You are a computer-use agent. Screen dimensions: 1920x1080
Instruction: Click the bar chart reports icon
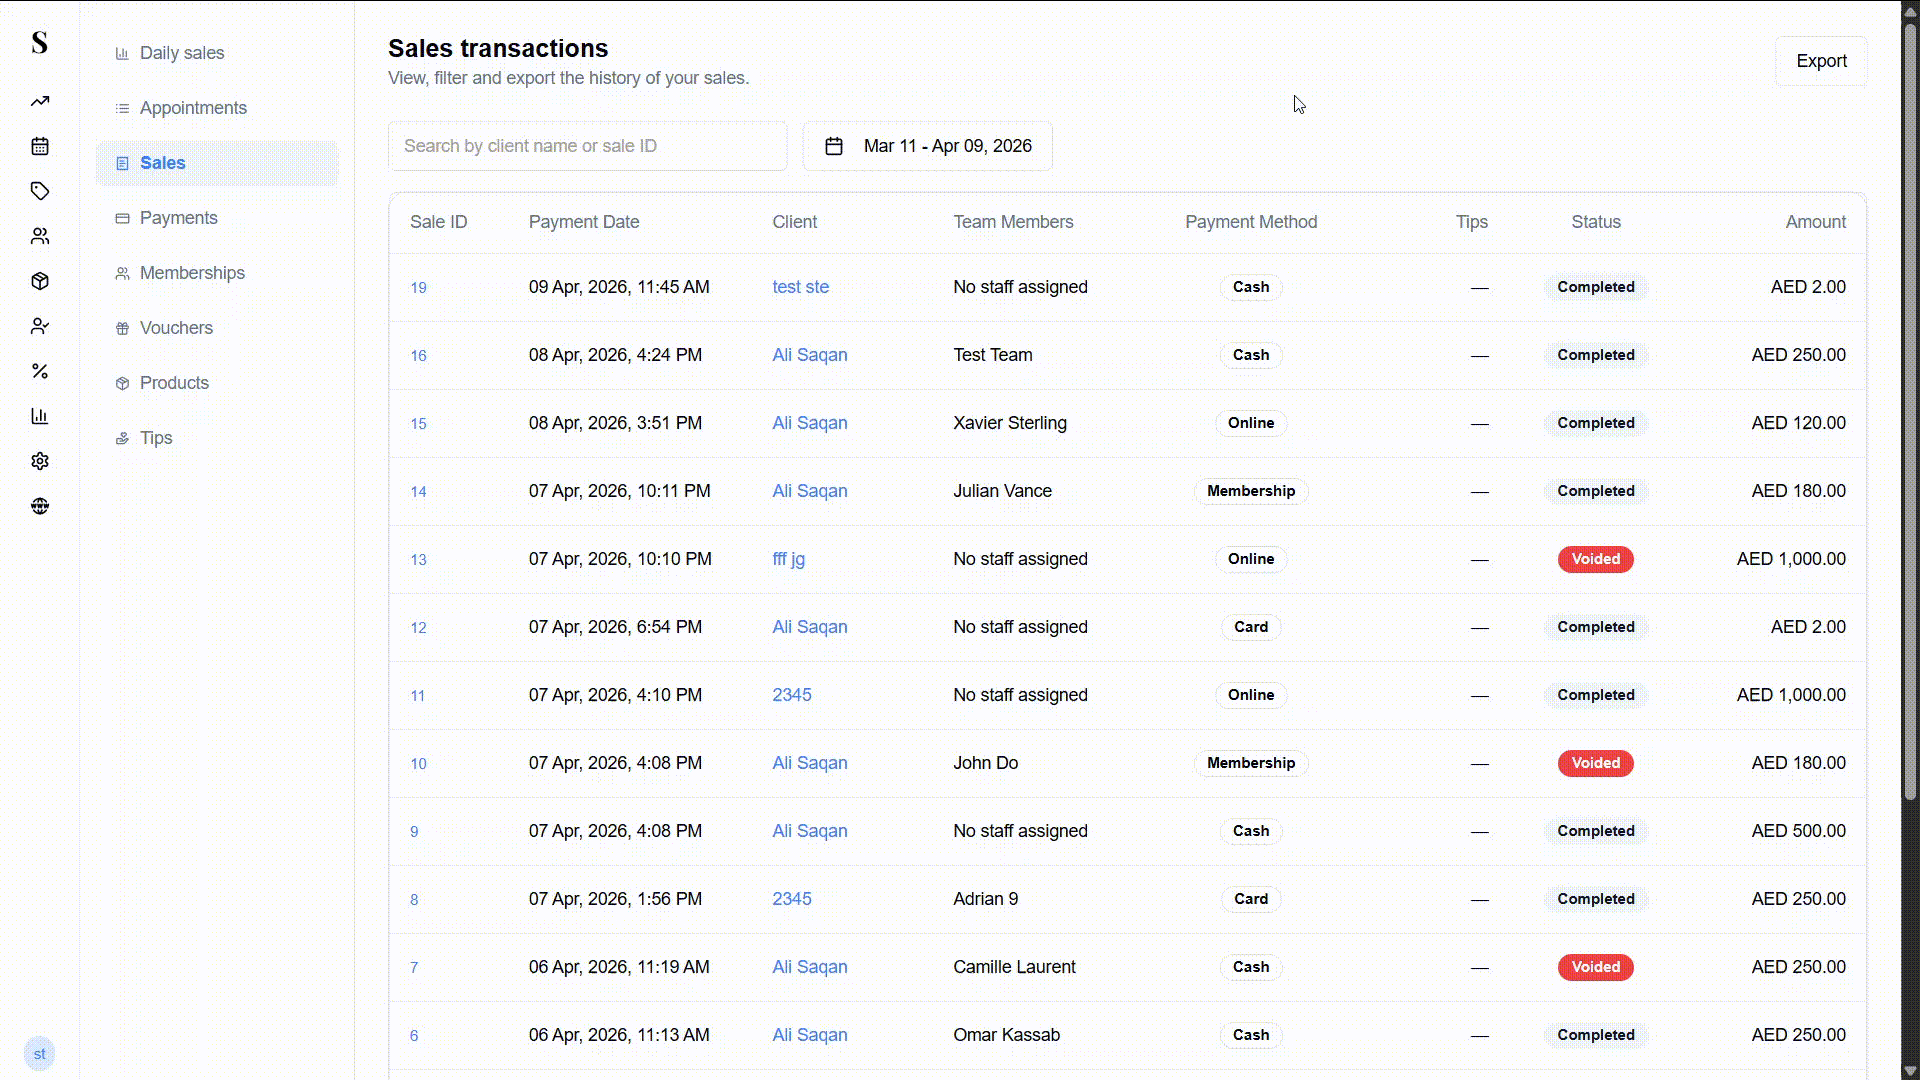point(40,416)
